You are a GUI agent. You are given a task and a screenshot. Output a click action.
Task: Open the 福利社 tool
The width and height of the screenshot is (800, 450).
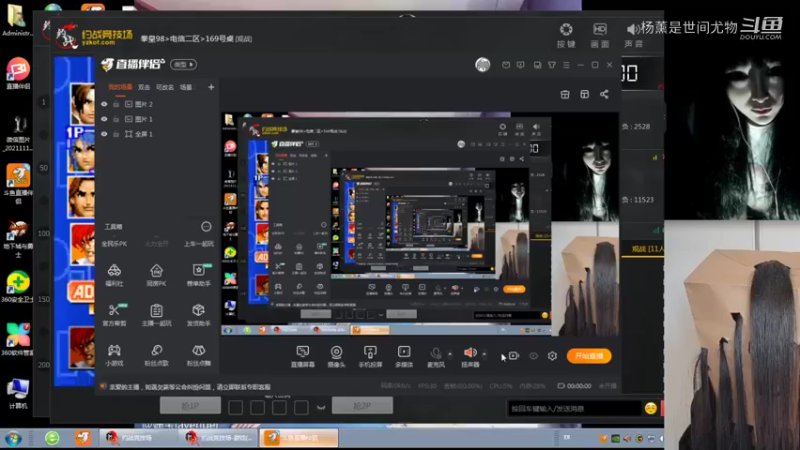coord(114,275)
